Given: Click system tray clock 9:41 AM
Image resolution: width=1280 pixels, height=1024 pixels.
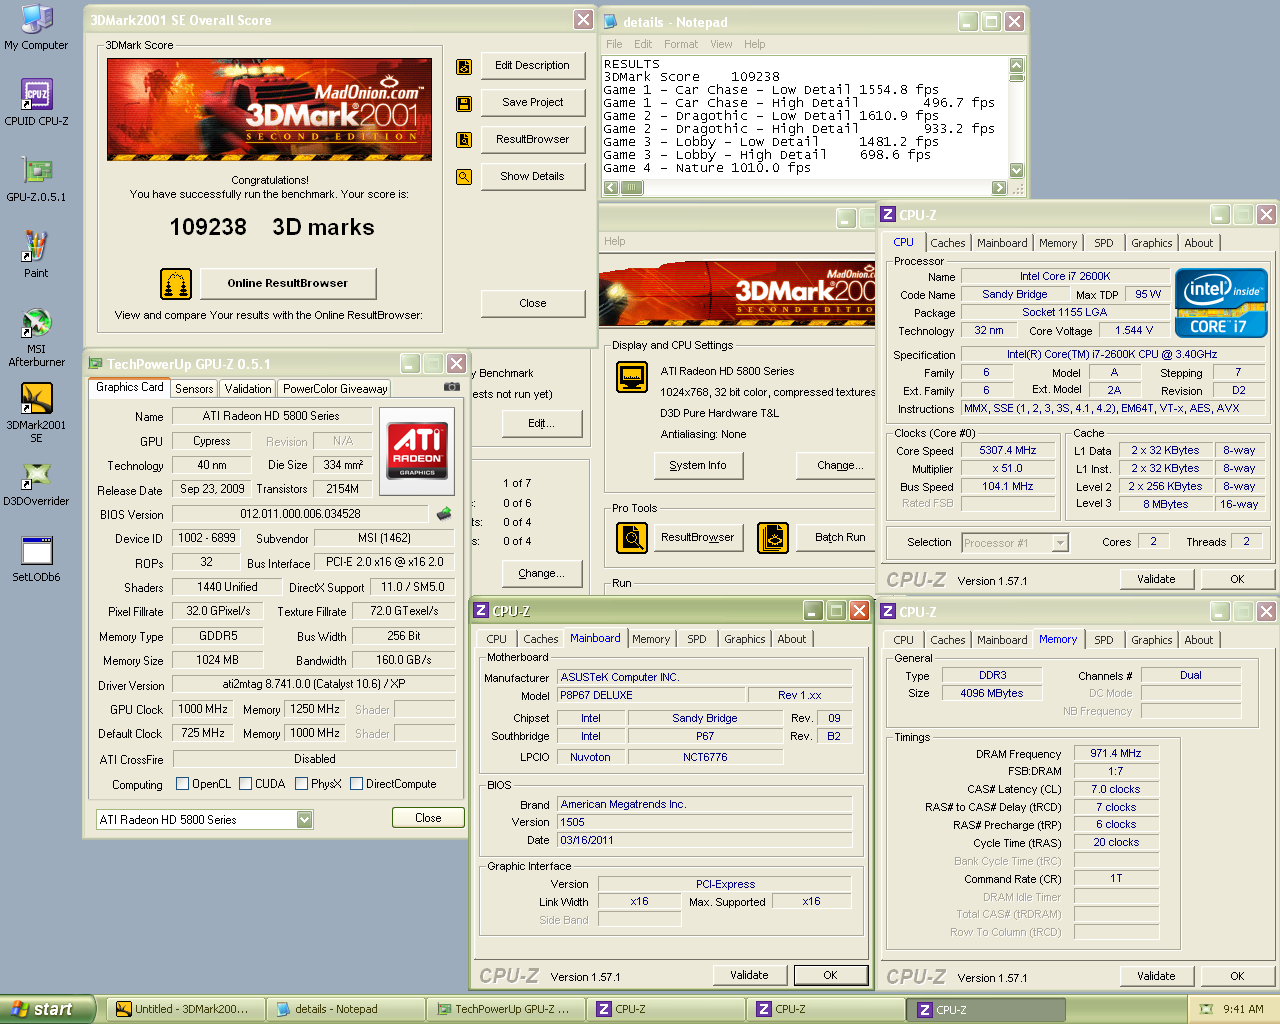Looking at the screenshot, I should [x=1243, y=1009].
